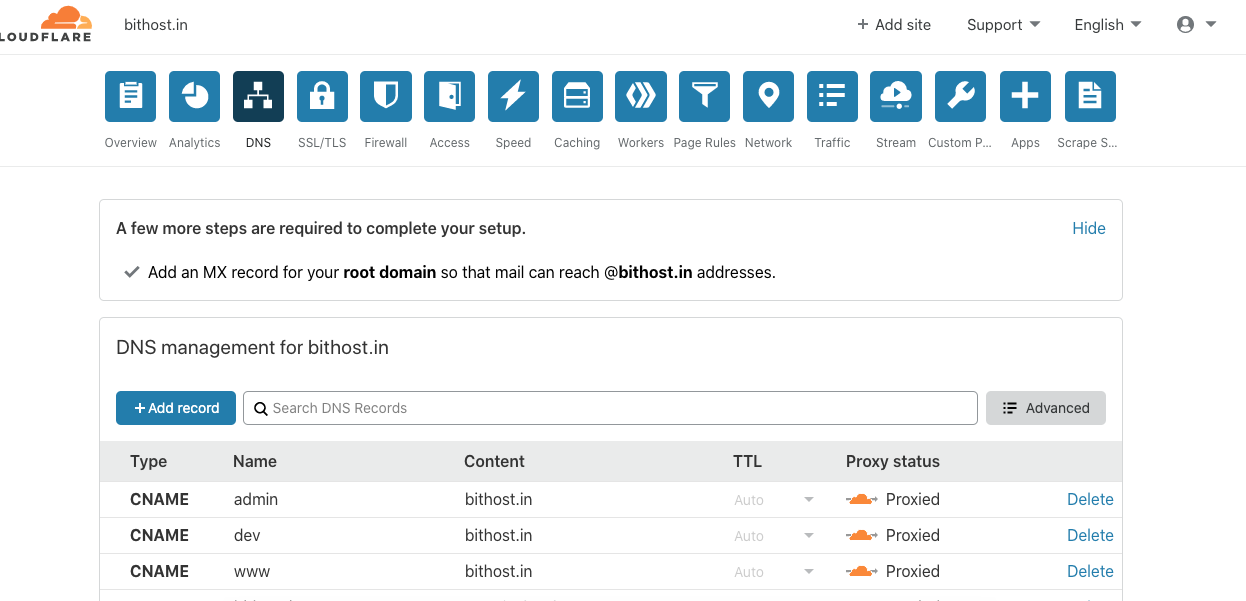Click bithost.in content of dev record

[498, 535]
